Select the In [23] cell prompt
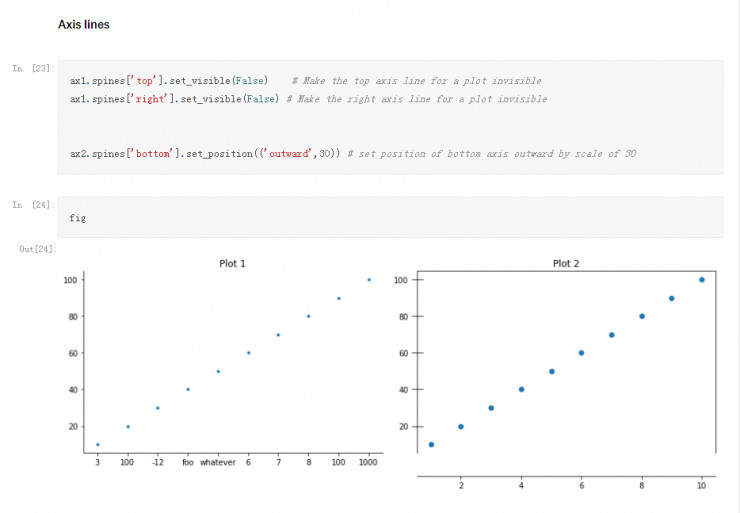 coord(33,68)
